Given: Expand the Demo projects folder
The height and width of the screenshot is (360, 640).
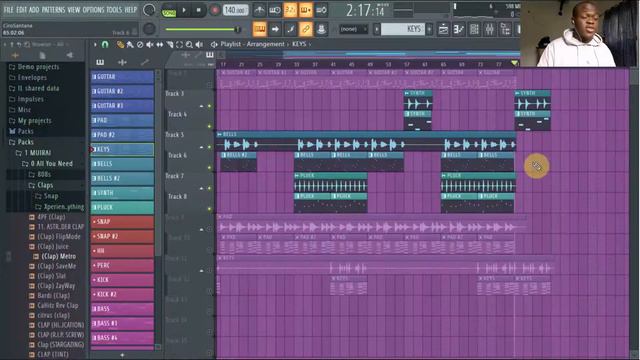Looking at the screenshot, I should 34,67.
